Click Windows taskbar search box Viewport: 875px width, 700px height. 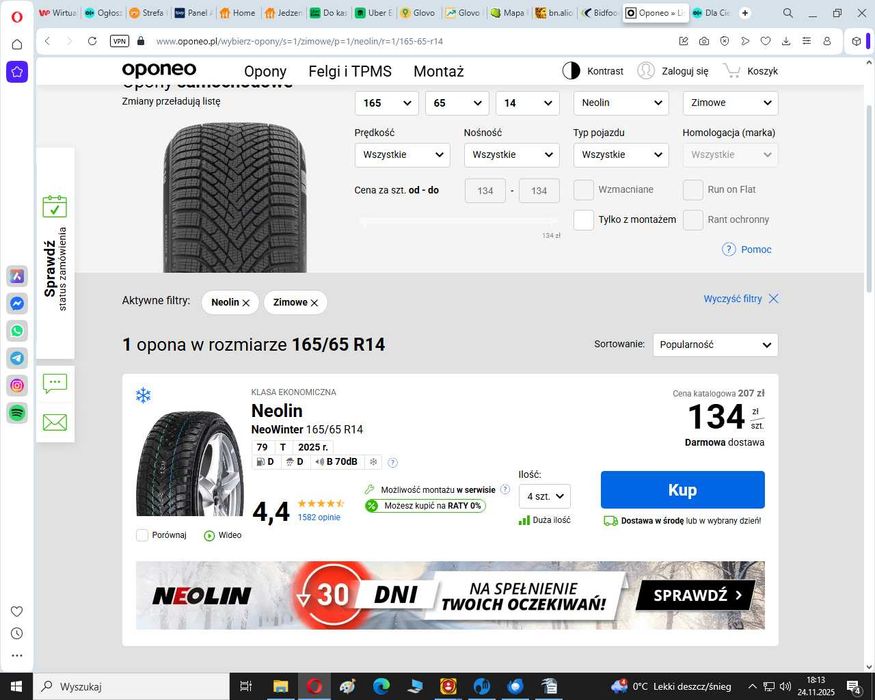(x=132, y=687)
